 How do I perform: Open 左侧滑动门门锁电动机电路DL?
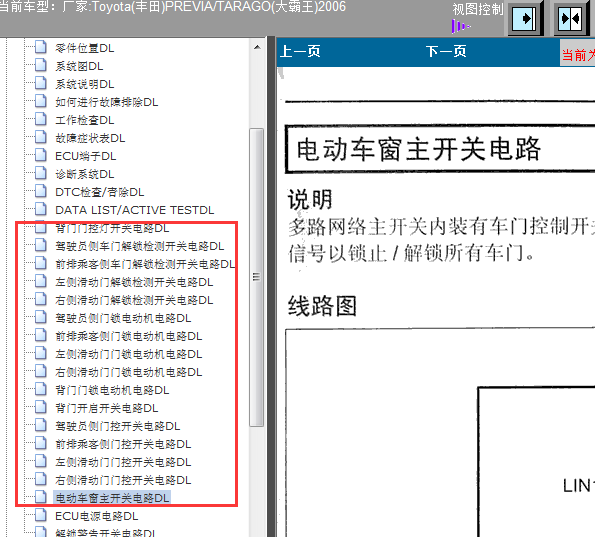click(129, 354)
